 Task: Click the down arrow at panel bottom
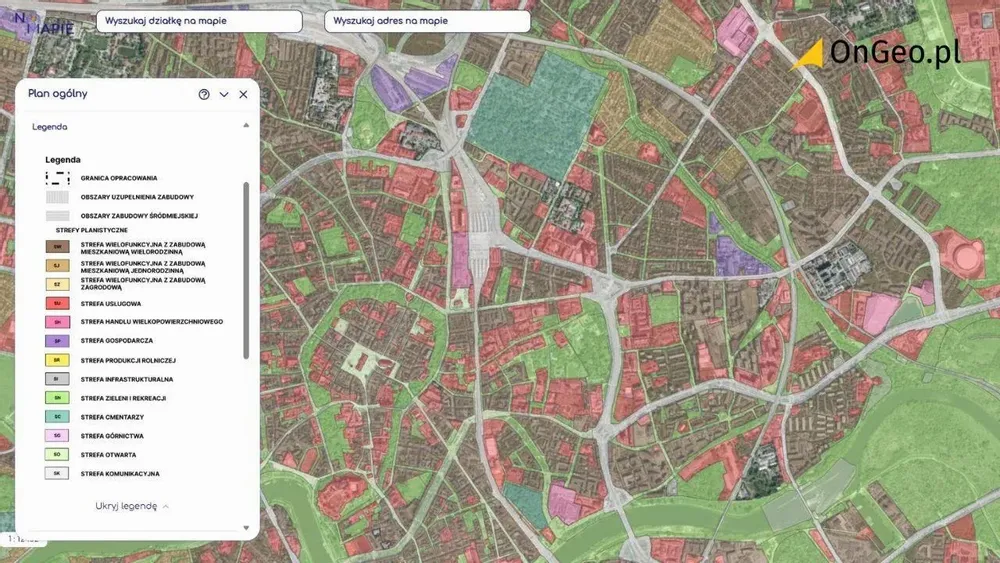(x=246, y=528)
